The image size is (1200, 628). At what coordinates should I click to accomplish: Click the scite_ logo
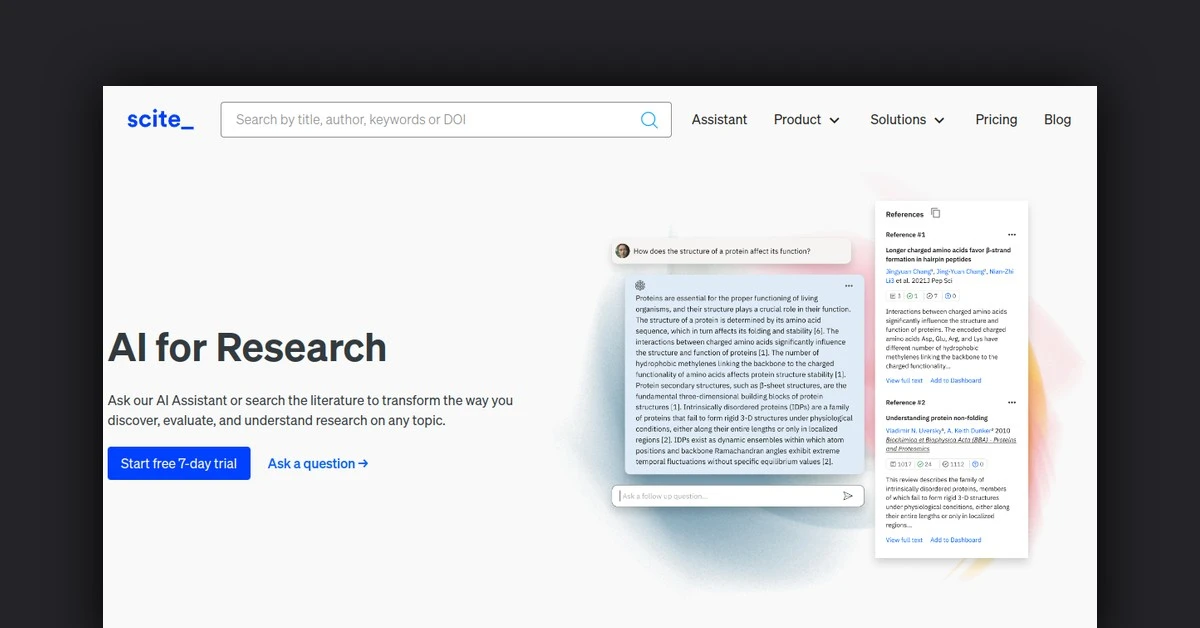pos(160,120)
